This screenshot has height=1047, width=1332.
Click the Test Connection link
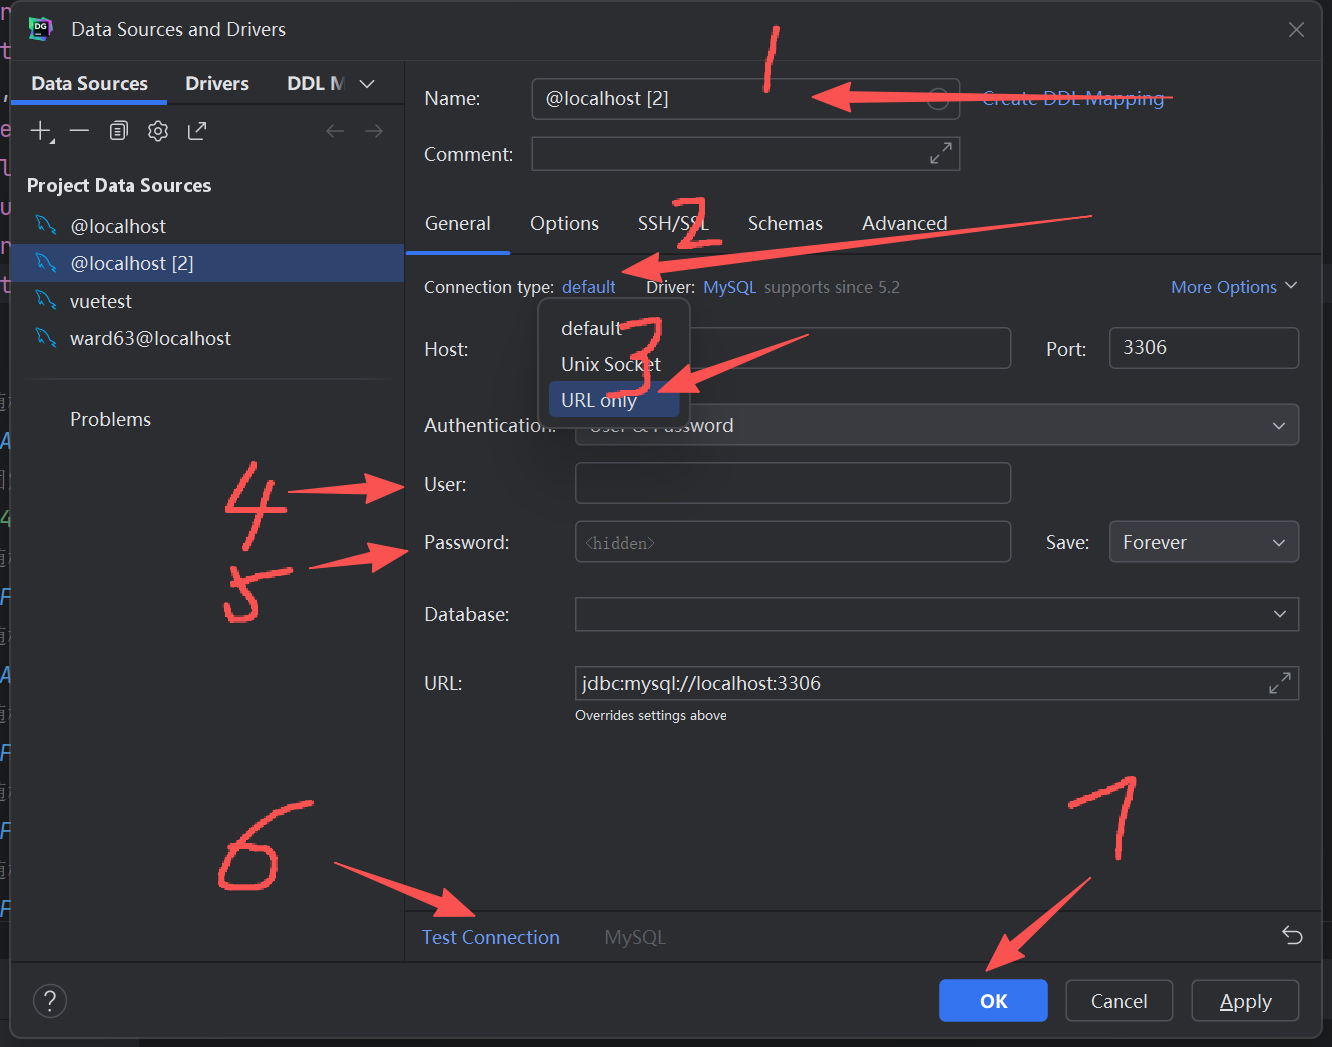click(490, 937)
